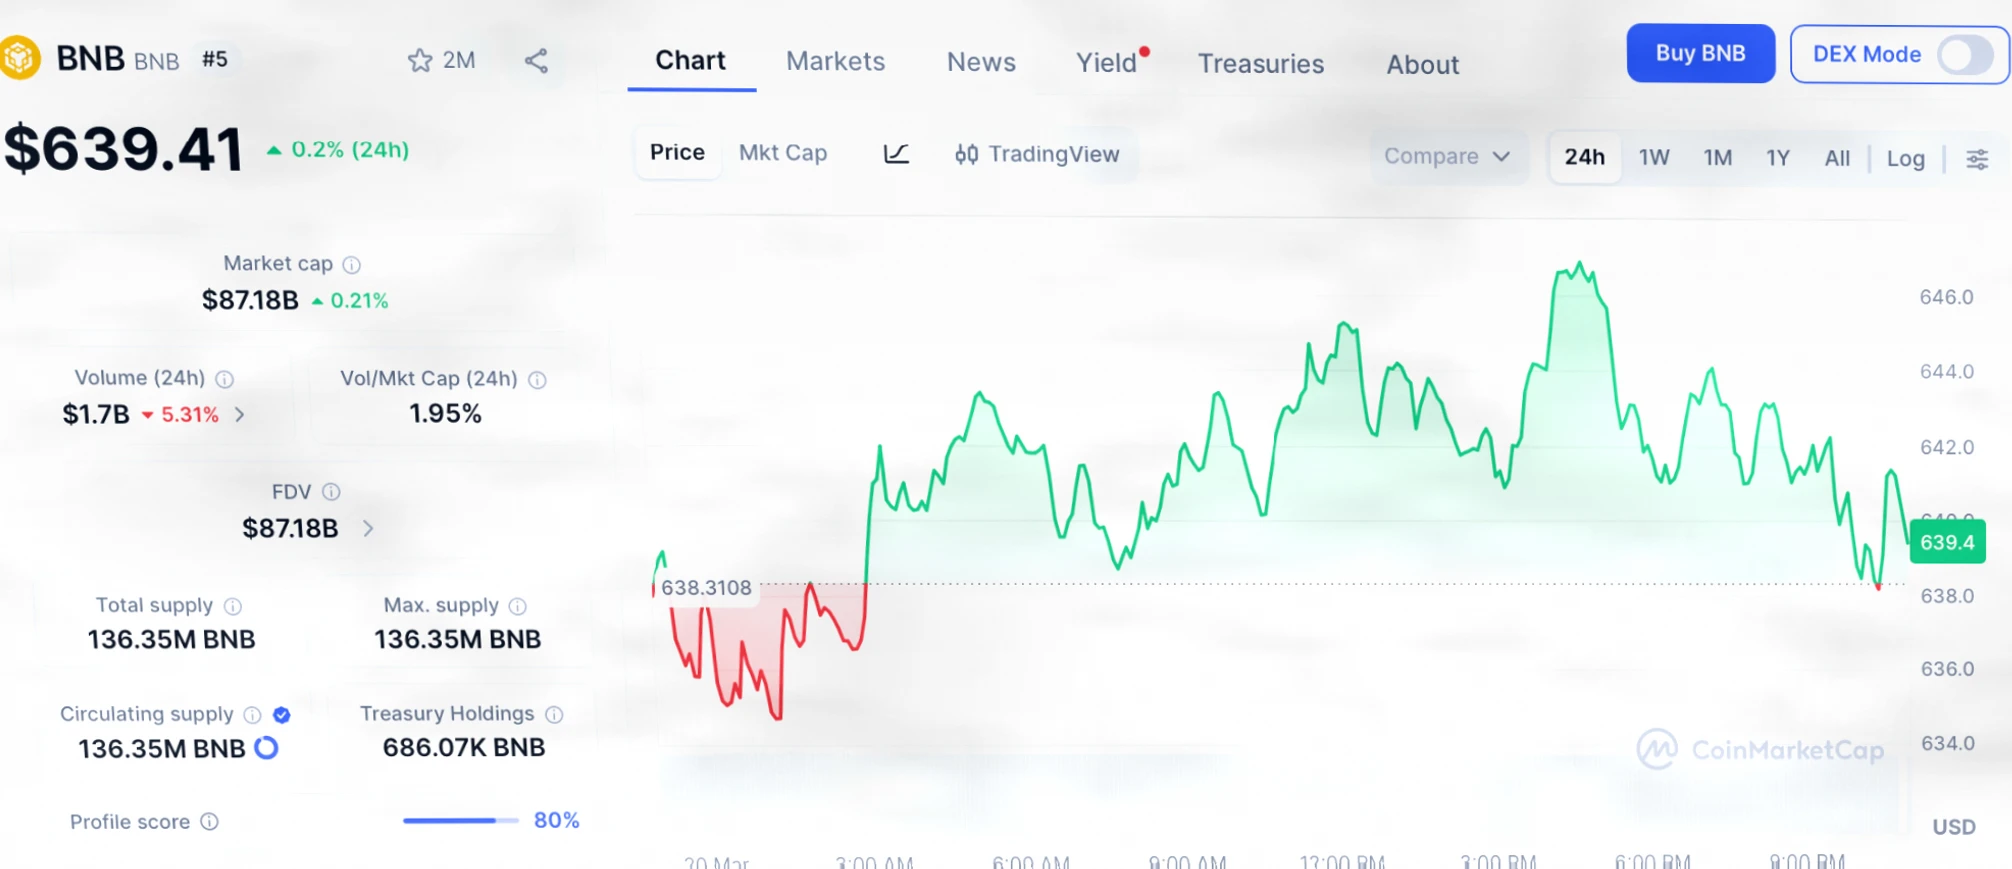Click the Buy BNB button

coord(1700,53)
